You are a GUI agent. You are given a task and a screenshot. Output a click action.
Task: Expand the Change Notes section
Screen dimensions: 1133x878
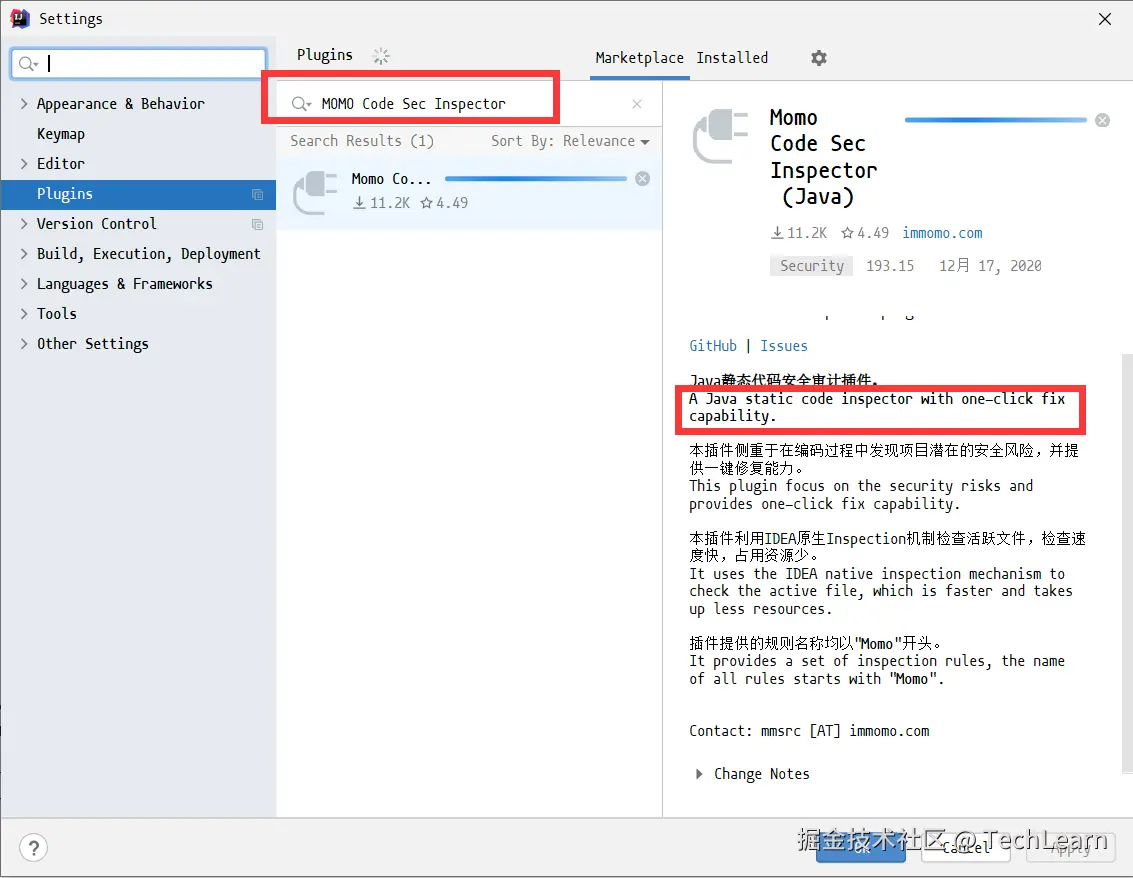pyautogui.click(x=699, y=774)
